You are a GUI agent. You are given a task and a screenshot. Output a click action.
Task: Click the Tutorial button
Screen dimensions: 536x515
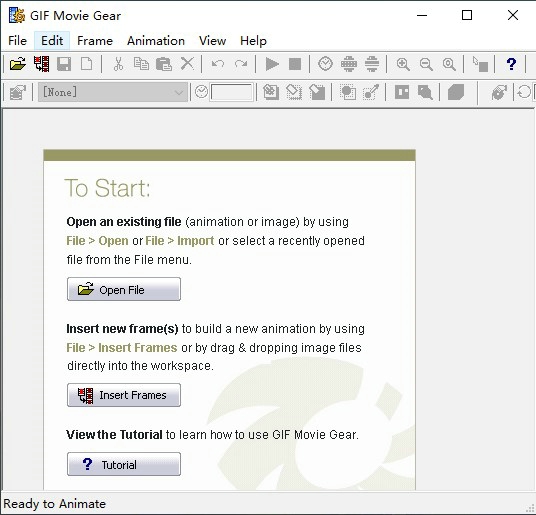tap(124, 464)
